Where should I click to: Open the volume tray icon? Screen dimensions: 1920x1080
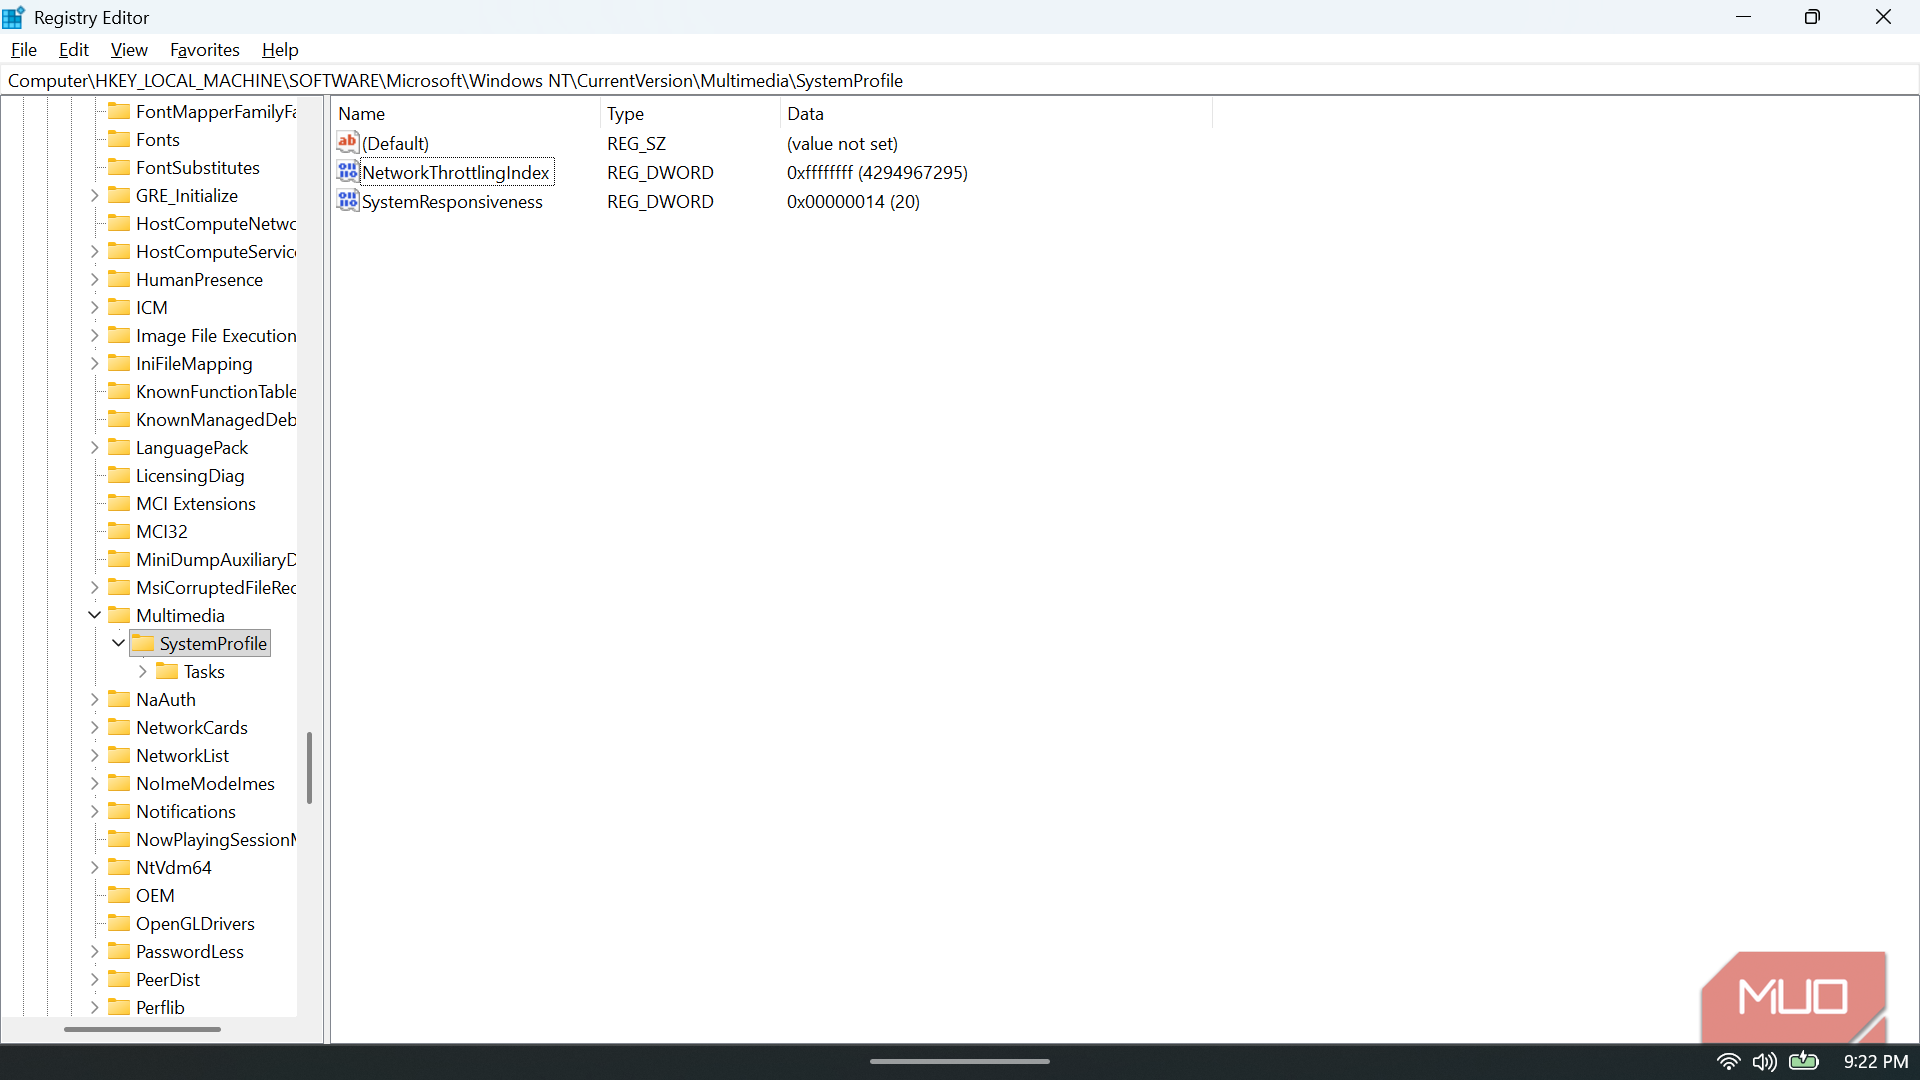1765,1062
